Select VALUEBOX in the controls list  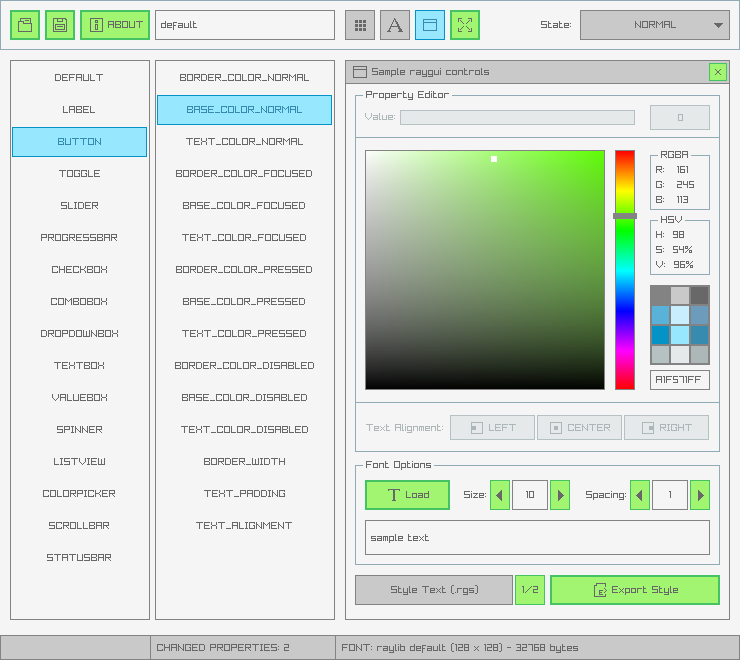point(79,398)
